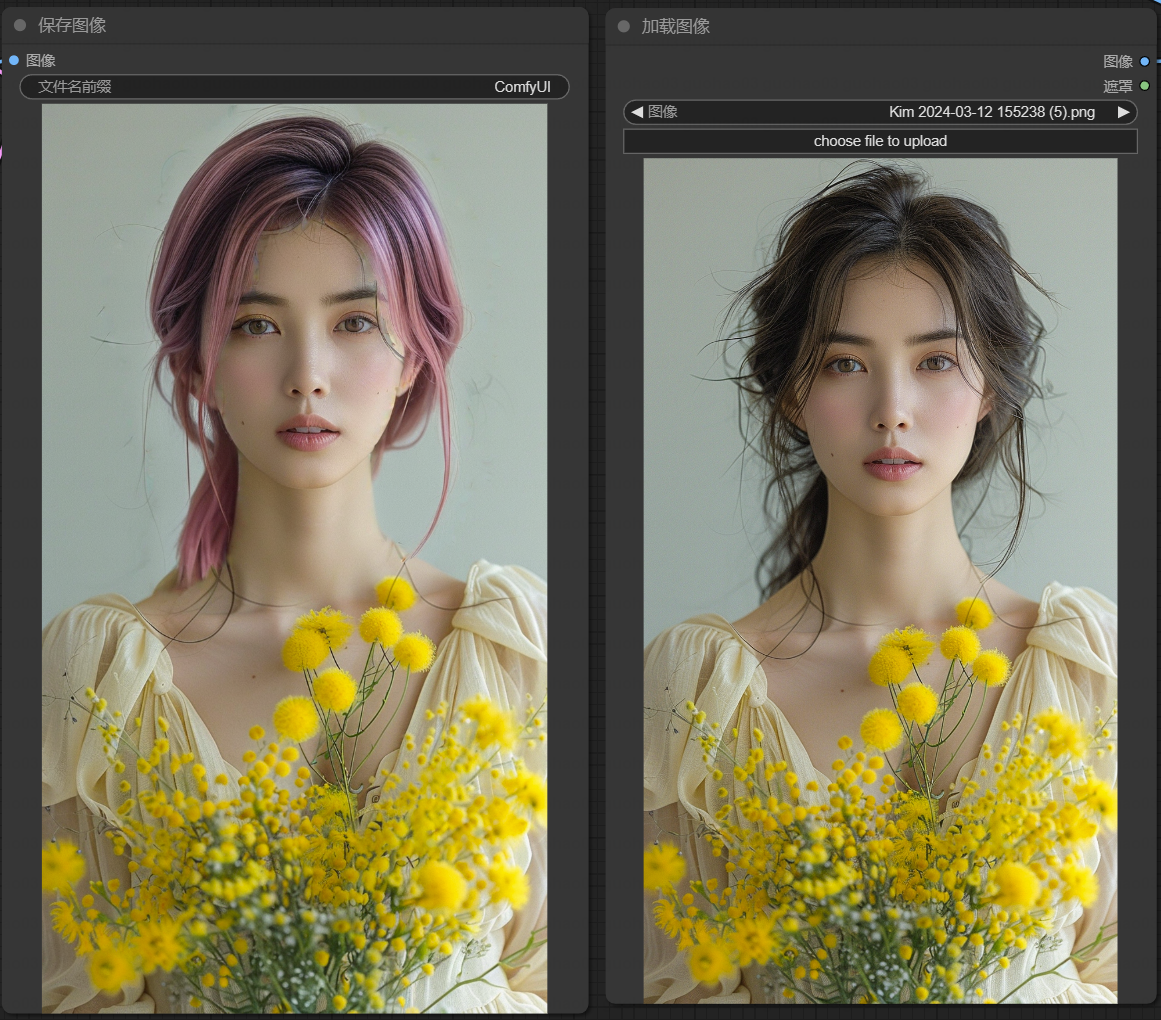Select the 保存图像 node title text
Image resolution: width=1161 pixels, height=1020 pixels.
point(72,25)
